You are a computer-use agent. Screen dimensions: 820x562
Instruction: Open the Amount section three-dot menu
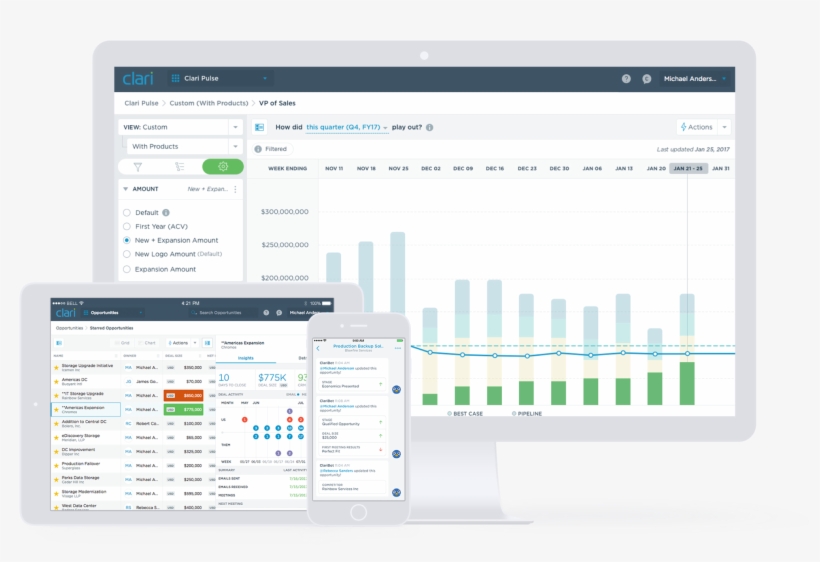click(x=236, y=189)
